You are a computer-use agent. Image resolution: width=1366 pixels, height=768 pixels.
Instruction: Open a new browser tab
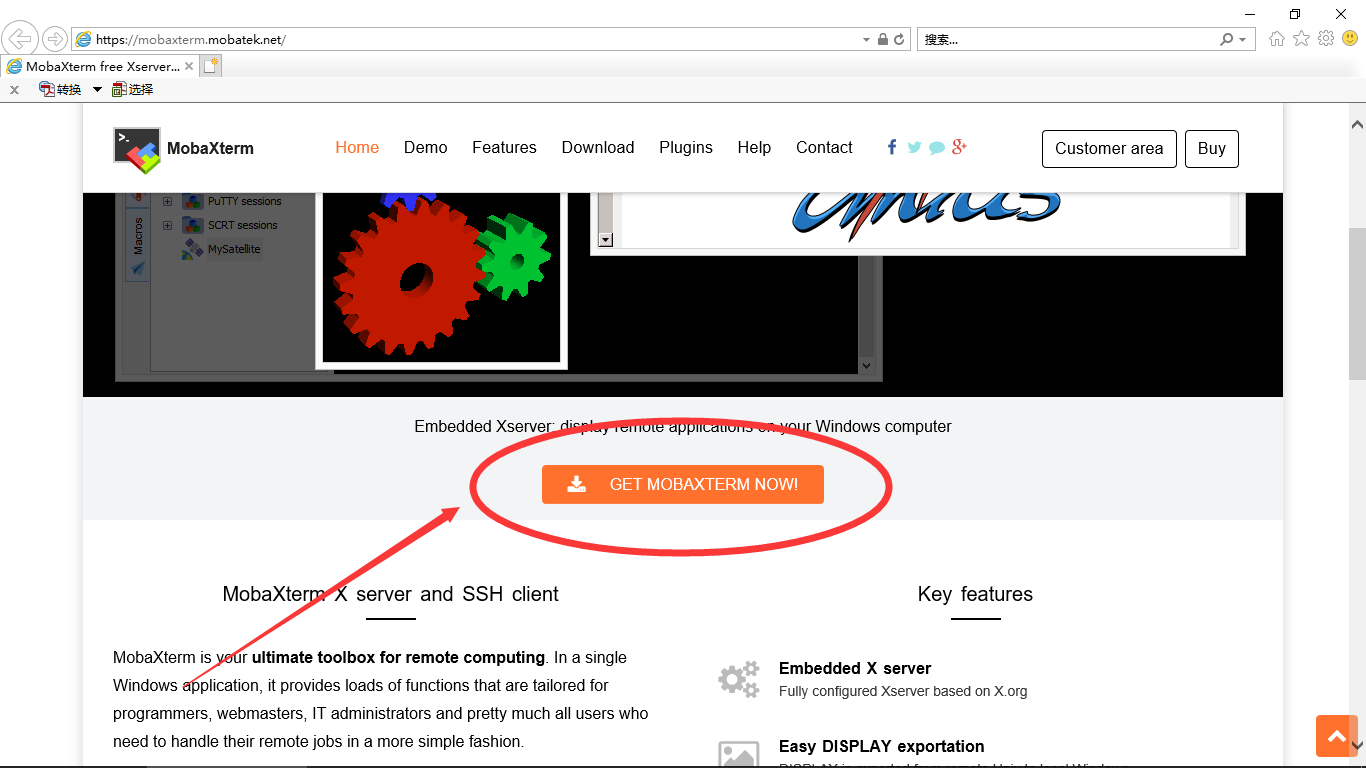tap(210, 66)
